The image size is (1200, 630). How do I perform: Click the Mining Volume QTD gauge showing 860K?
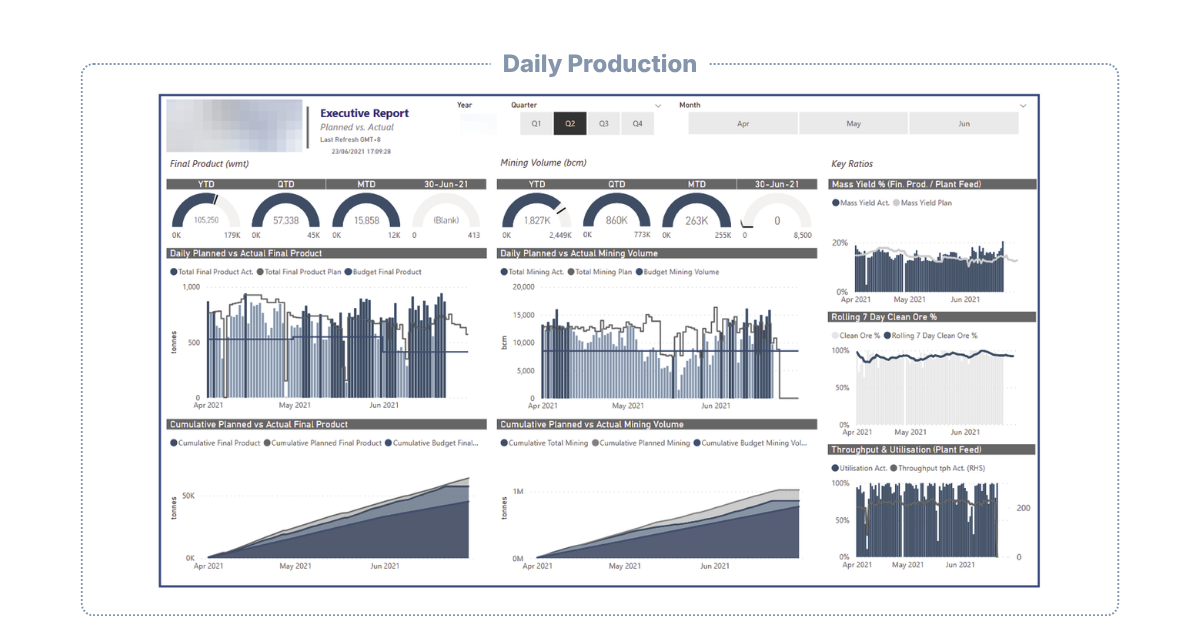616,215
